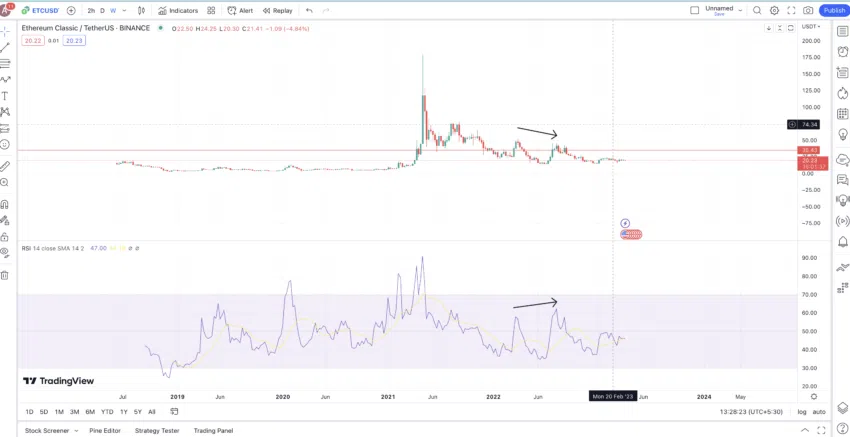Set date range to 5Y
This screenshot has height=437, width=850.
(138, 412)
